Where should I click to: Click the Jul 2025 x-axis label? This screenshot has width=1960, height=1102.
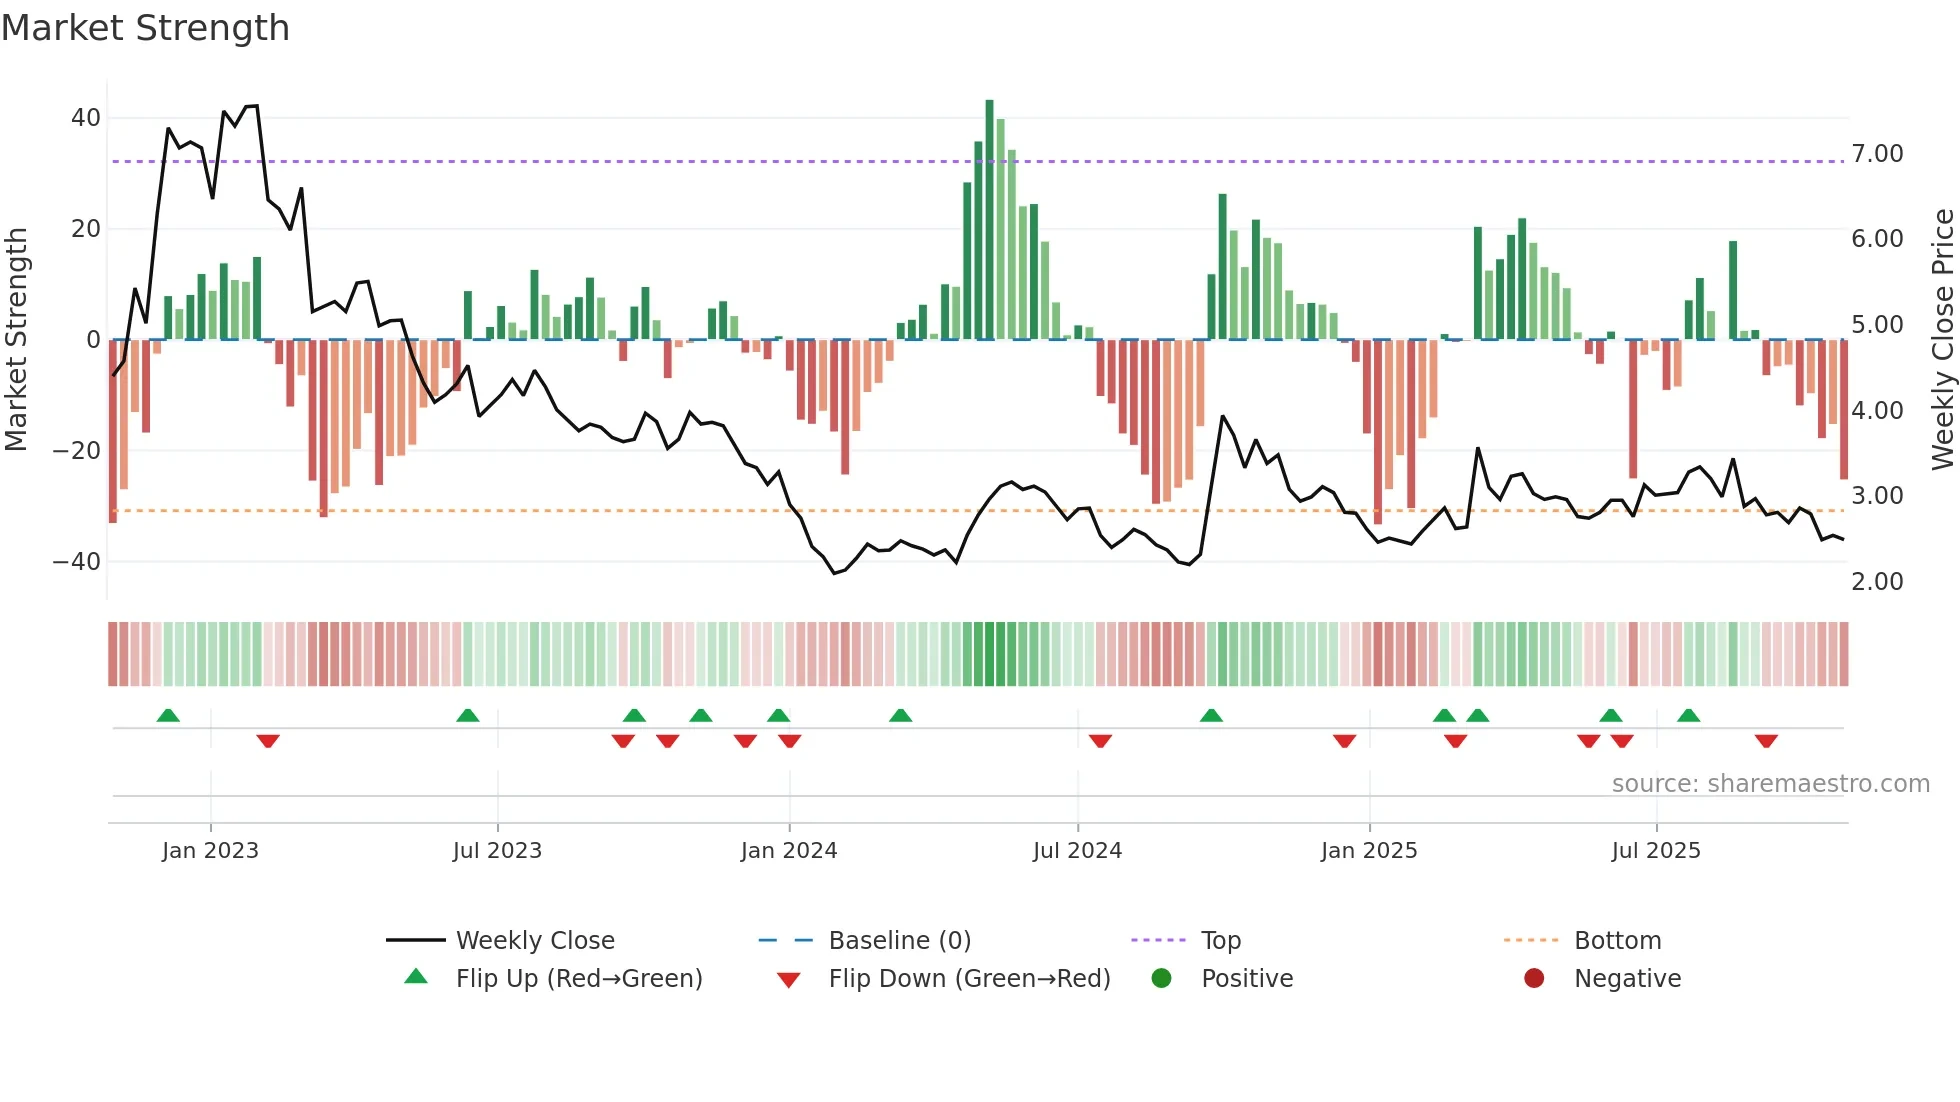[x=1656, y=851]
